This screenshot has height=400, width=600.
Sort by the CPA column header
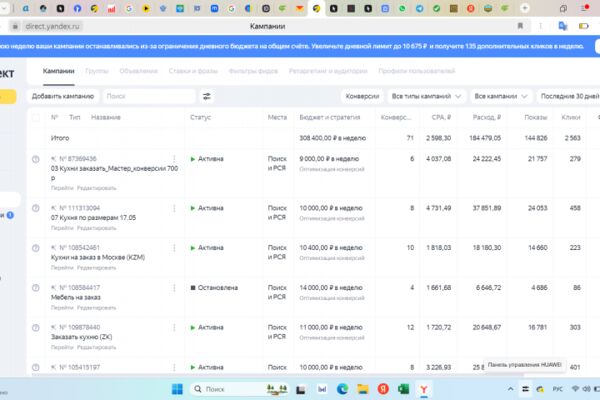click(441, 118)
